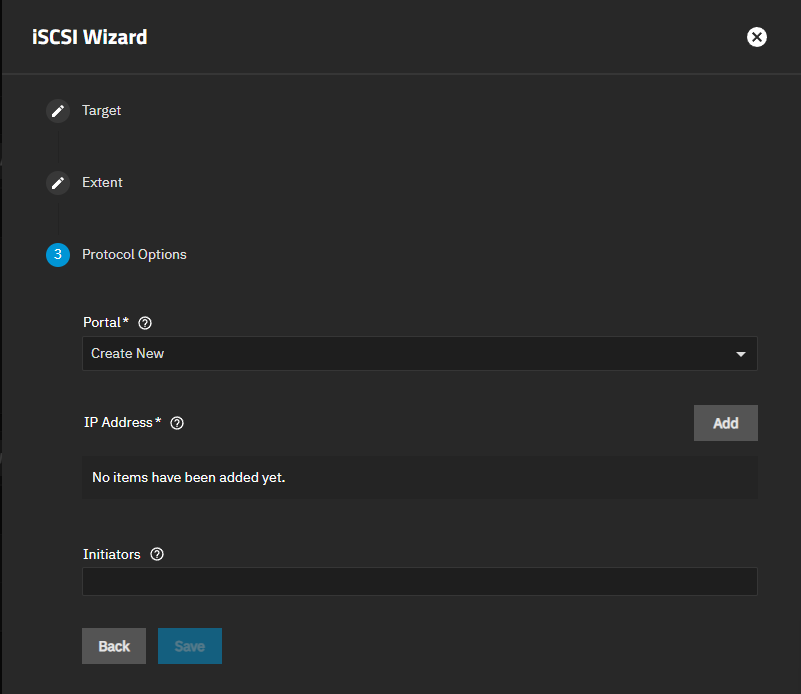Click the edit pencil icon beside Extent
The width and height of the screenshot is (801, 694).
coord(57,183)
